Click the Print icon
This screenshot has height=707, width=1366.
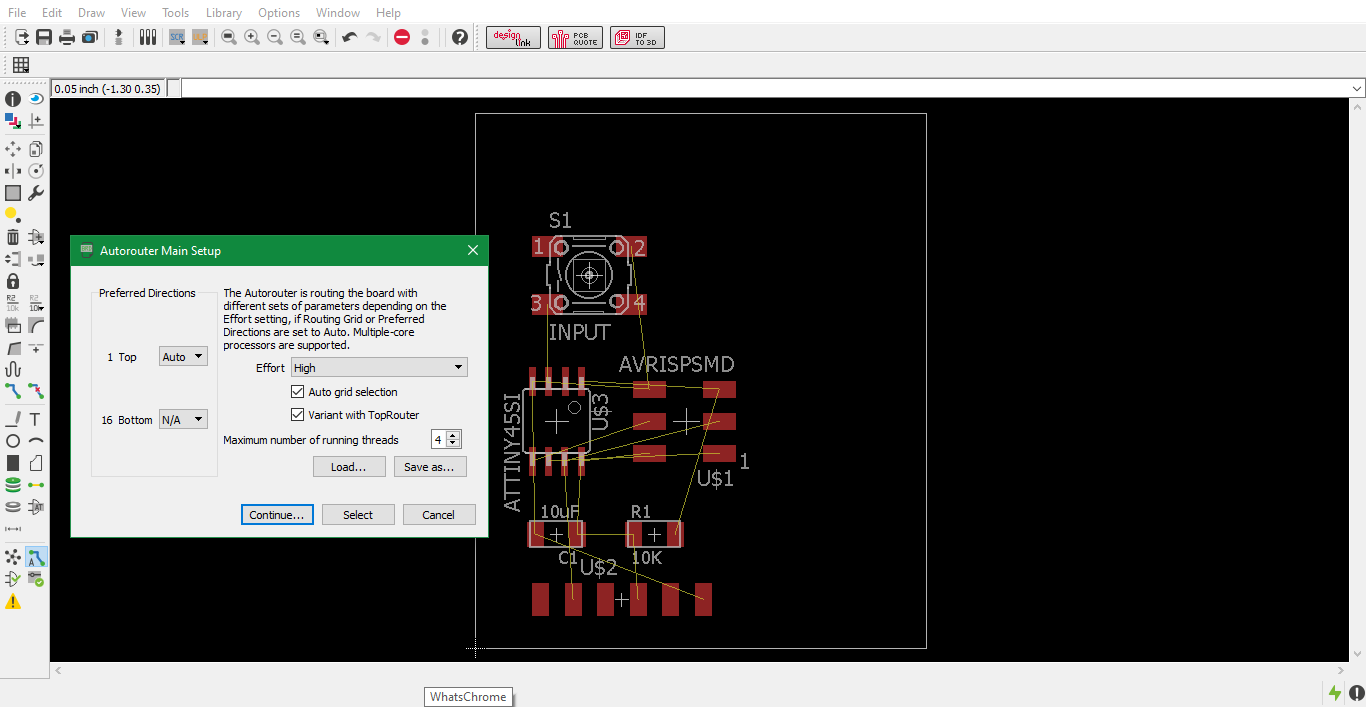point(67,37)
